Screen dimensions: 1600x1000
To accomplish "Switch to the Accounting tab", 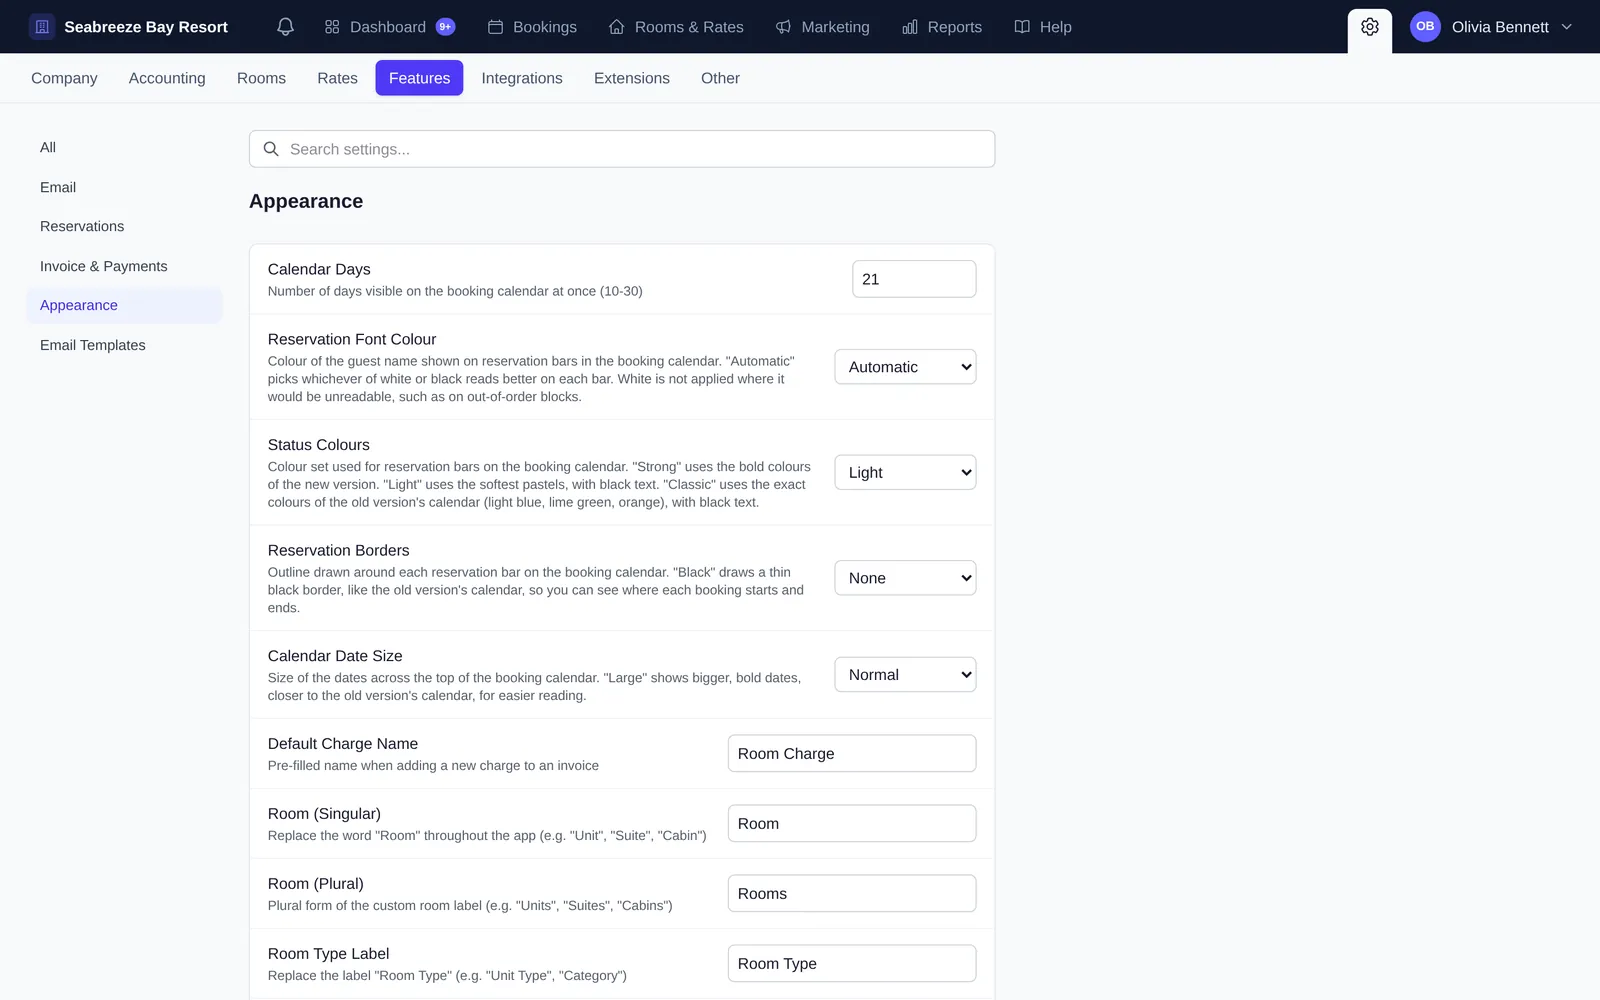I will pyautogui.click(x=167, y=78).
